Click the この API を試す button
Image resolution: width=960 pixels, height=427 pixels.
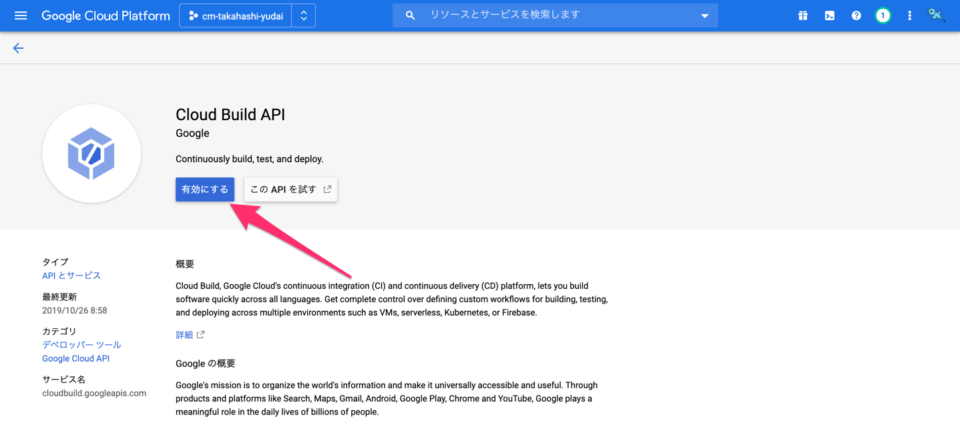click(291, 189)
